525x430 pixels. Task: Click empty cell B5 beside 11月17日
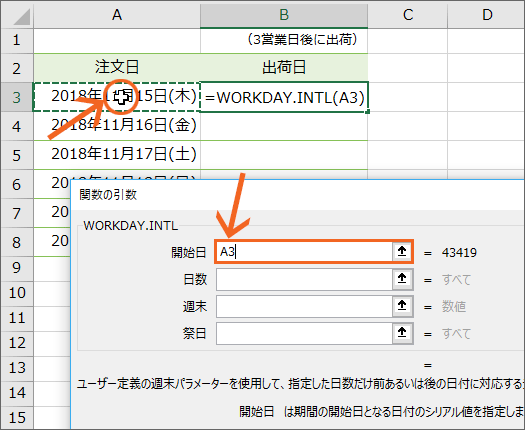(x=284, y=155)
